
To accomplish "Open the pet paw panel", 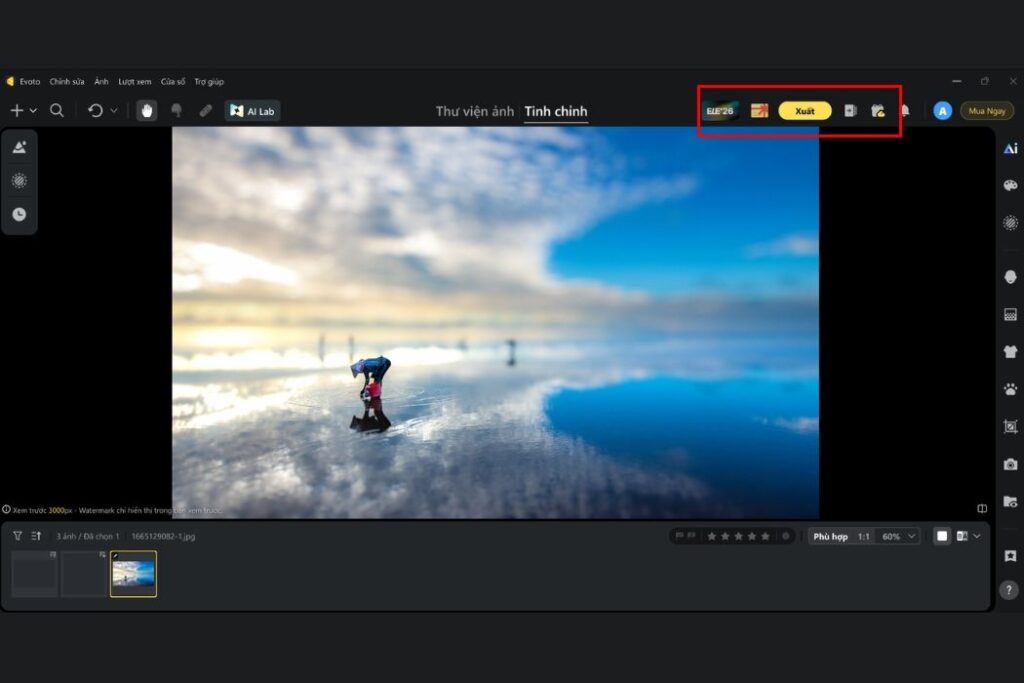I will (x=1010, y=389).
